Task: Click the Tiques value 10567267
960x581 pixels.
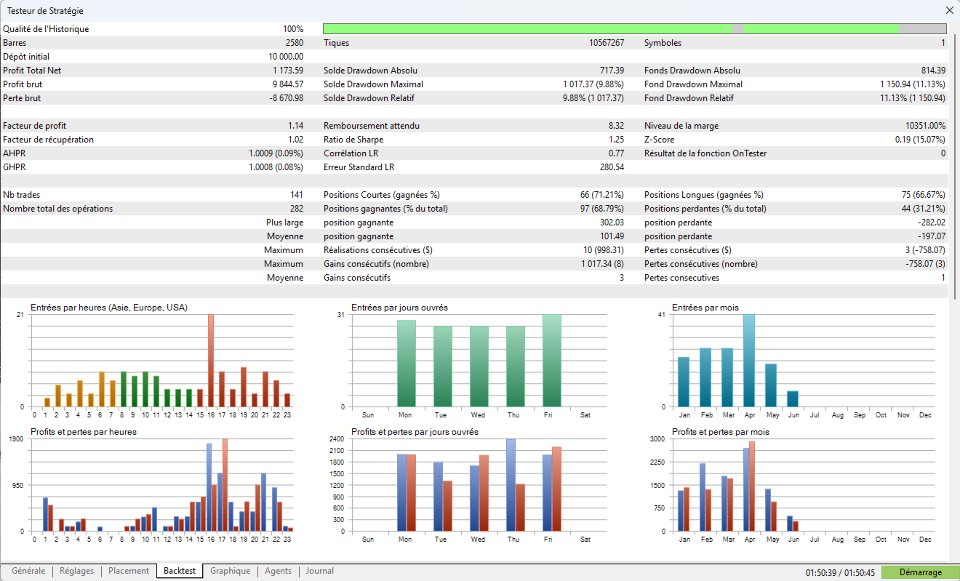Action: [606, 43]
